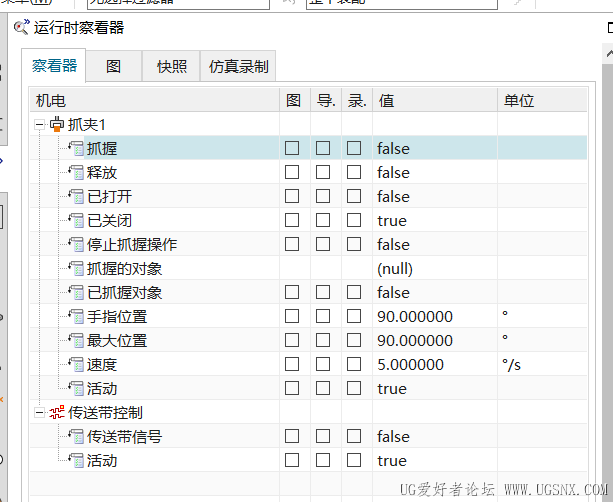Collapse the 抓夹1 tree node
Screen dimensions: 613x502
[x=39, y=125]
